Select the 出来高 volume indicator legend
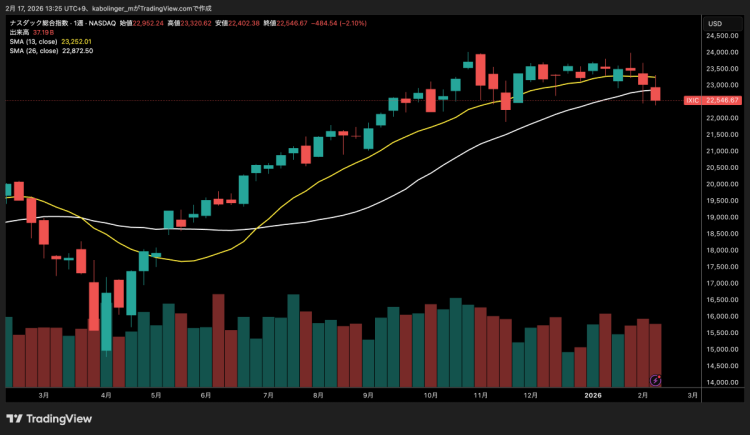Screen dimensions: 750x435 click(x=18, y=32)
